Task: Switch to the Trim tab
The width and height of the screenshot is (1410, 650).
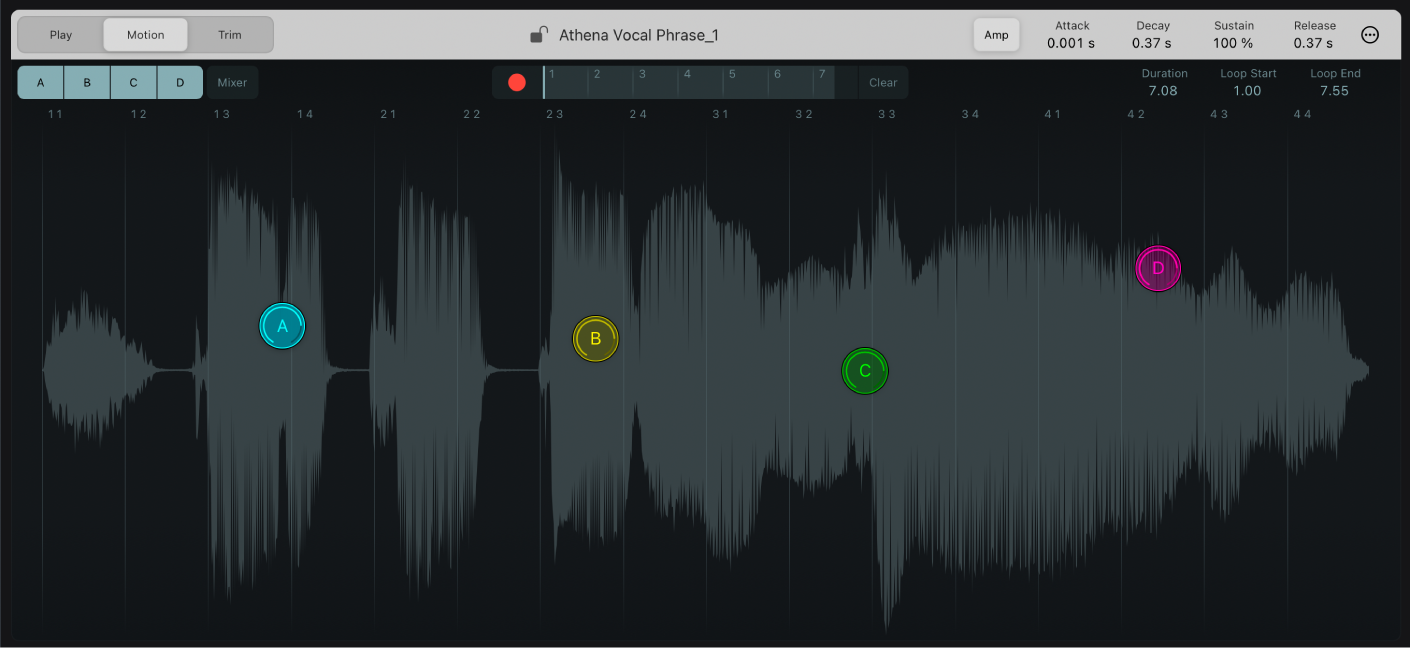Action: click(229, 34)
